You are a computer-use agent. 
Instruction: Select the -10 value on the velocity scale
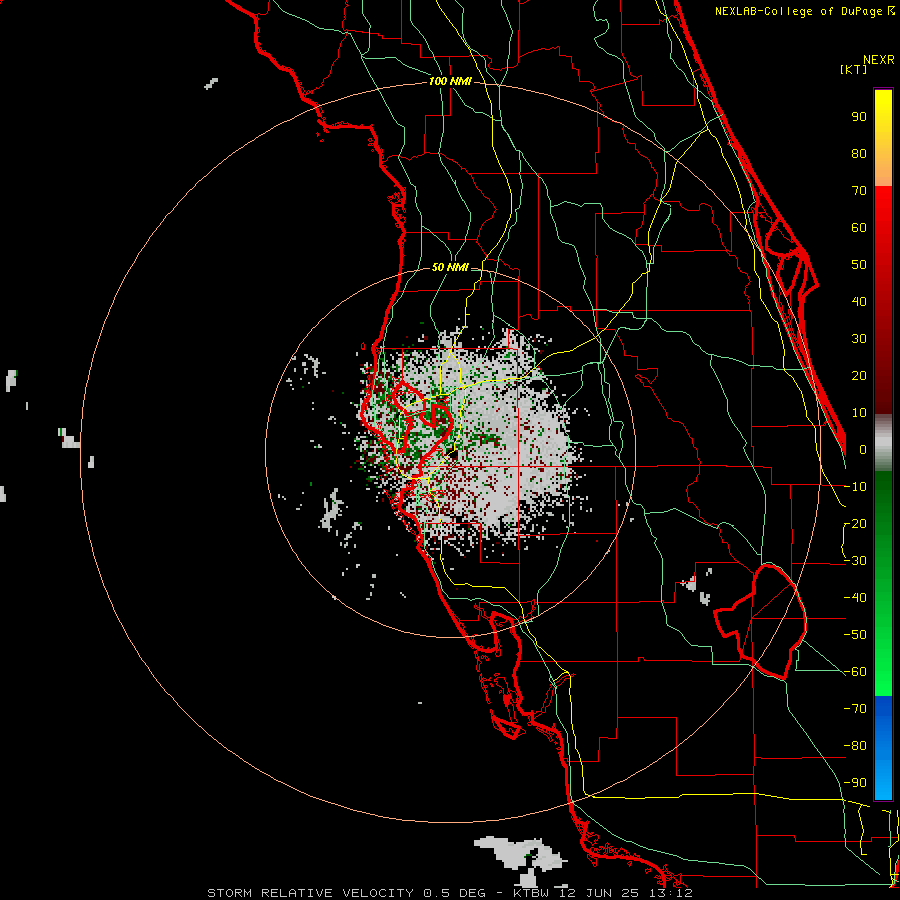[x=855, y=487]
